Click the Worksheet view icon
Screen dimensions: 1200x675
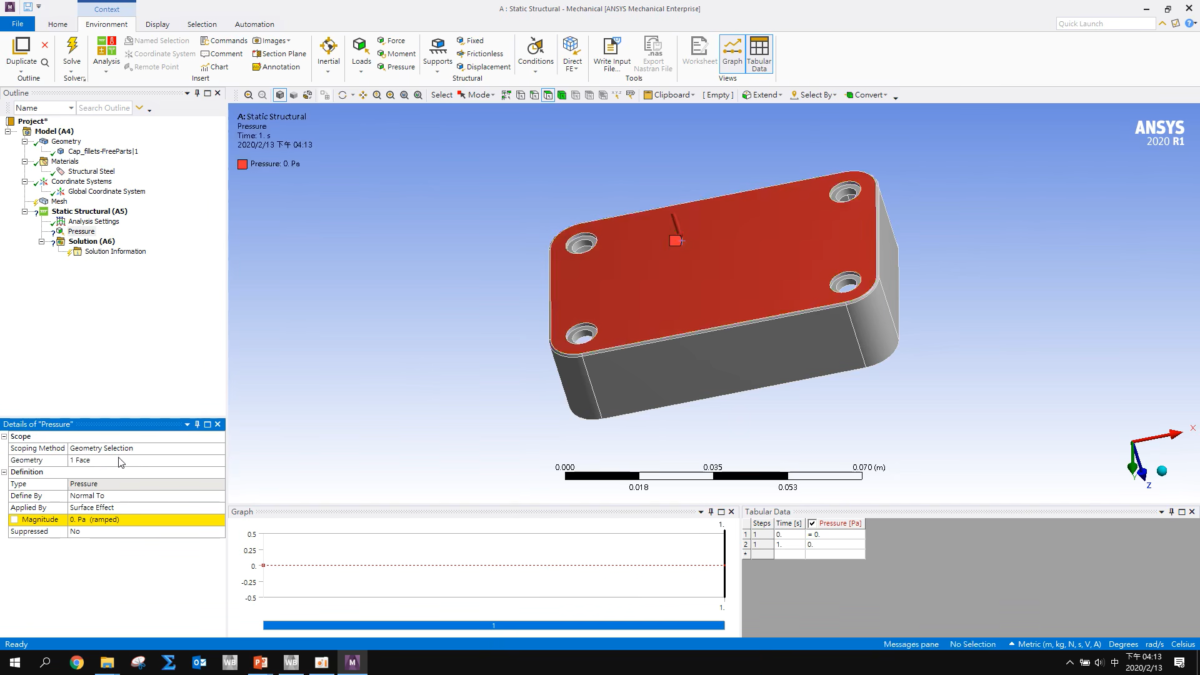click(x=700, y=46)
